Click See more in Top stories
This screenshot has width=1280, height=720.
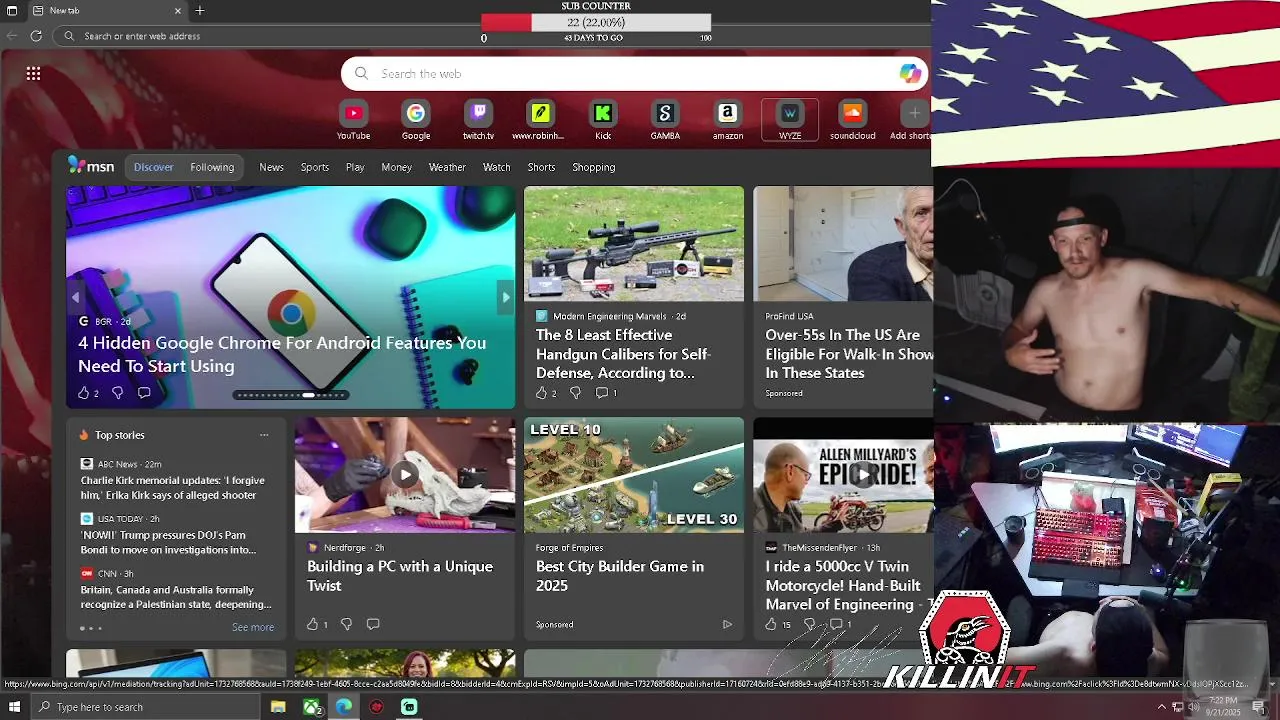pos(253,627)
